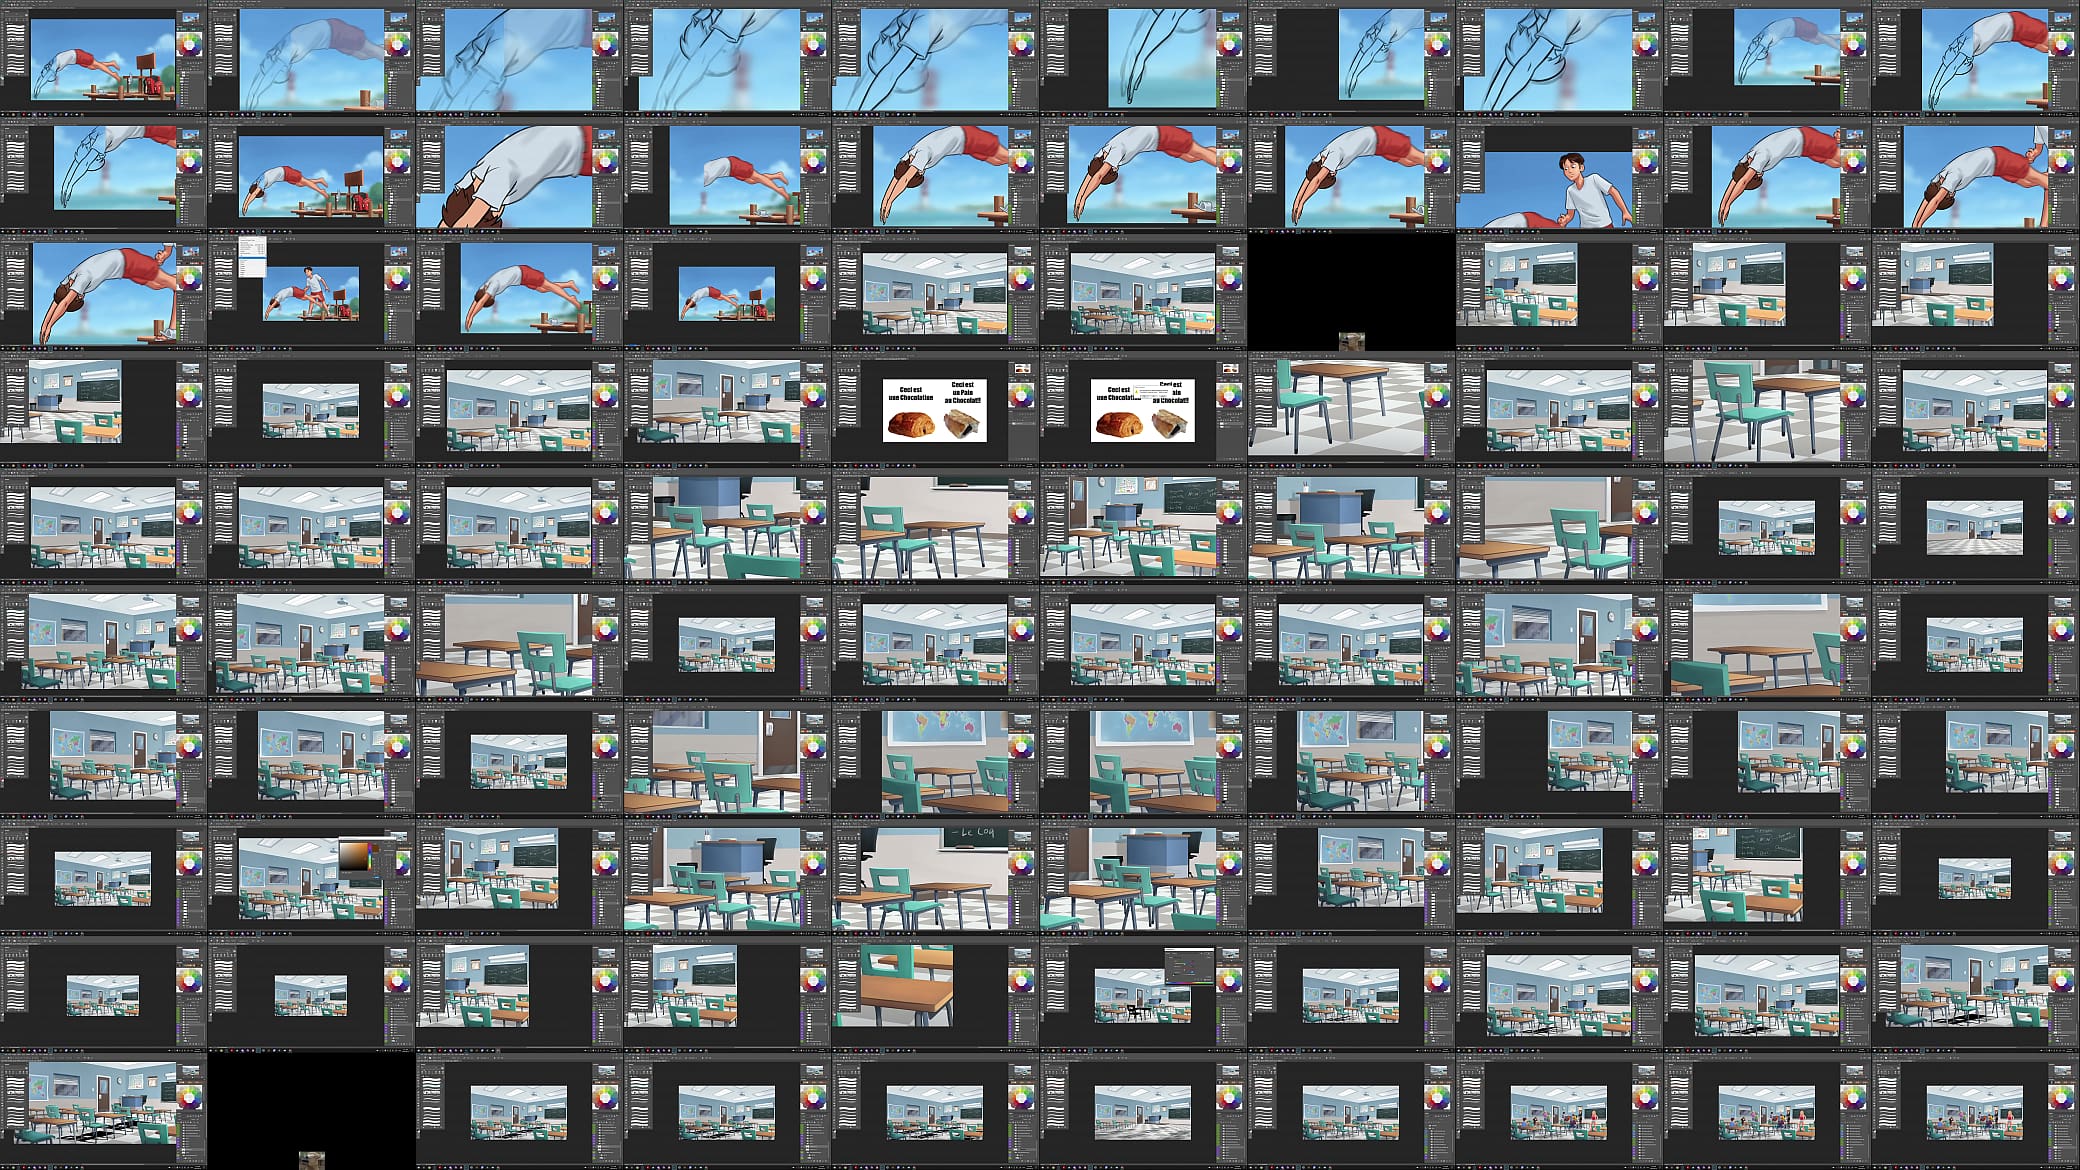Click the chocolatine pastry image in the dialog-free frame
The image size is (2080, 1170).
pyautogui.click(x=911, y=424)
